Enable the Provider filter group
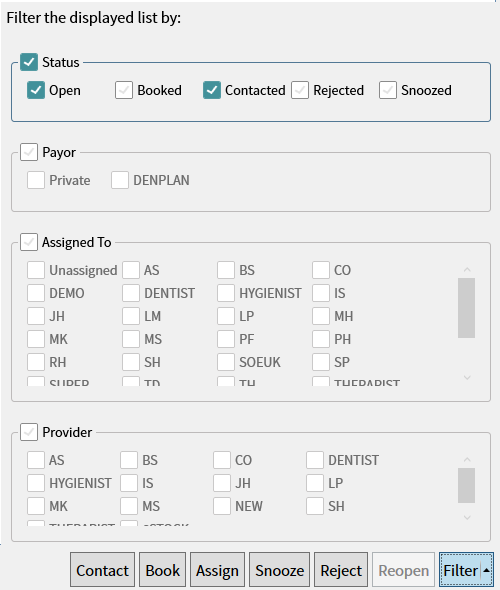500x590 pixels. (x=29, y=432)
